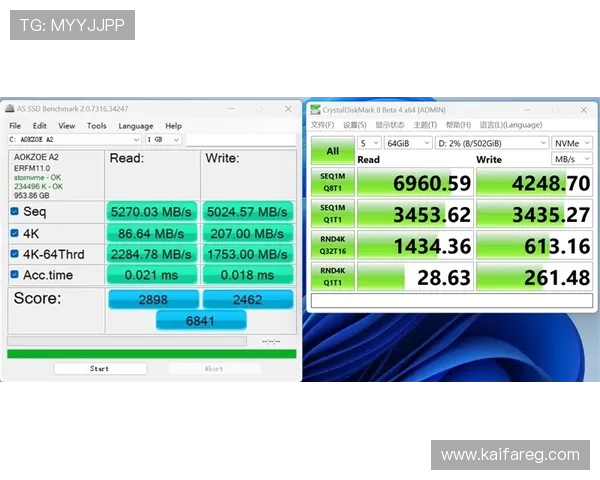Click the AS SSD Benchmark title bar icon

10,108
